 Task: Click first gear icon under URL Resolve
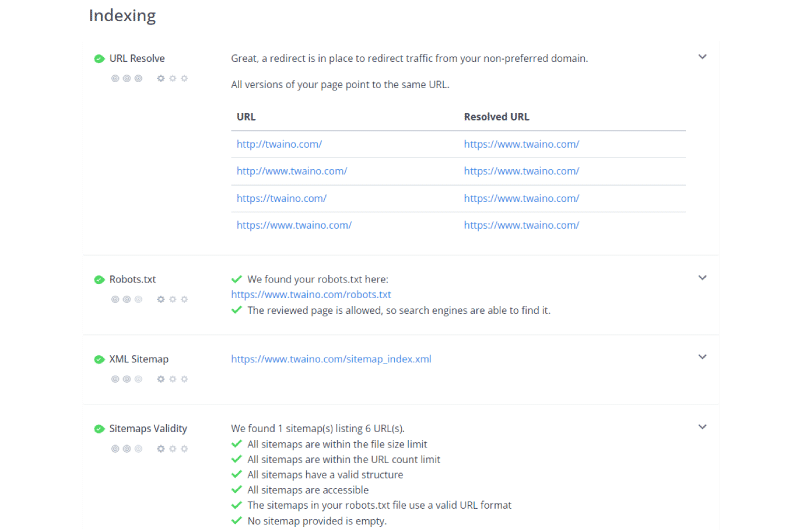161,78
